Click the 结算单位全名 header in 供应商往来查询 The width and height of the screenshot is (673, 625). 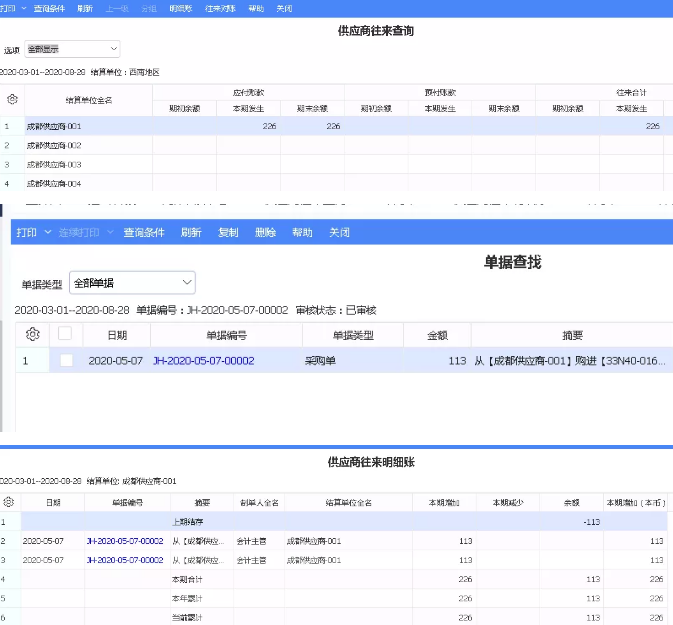(89, 100)
